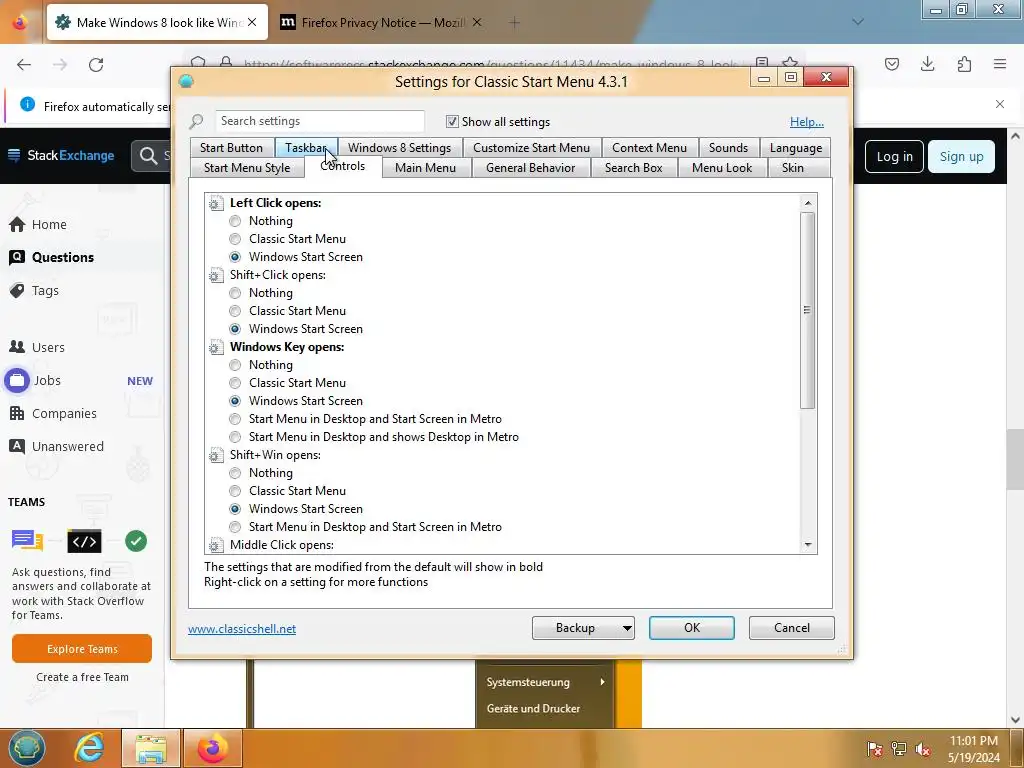1024x768 pixels.
Task: Click the network tray icon
Action: pos(899,749)
